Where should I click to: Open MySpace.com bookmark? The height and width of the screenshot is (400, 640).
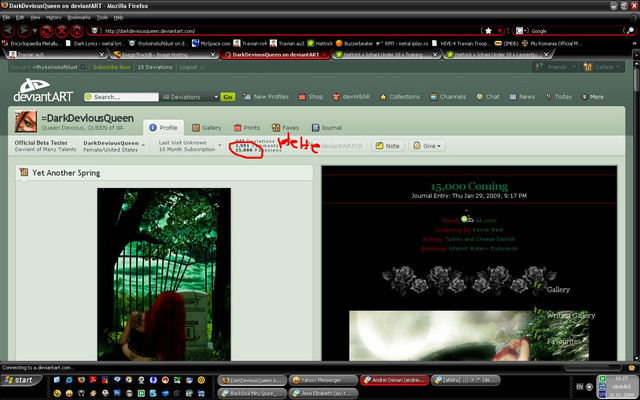coord(211,43)
